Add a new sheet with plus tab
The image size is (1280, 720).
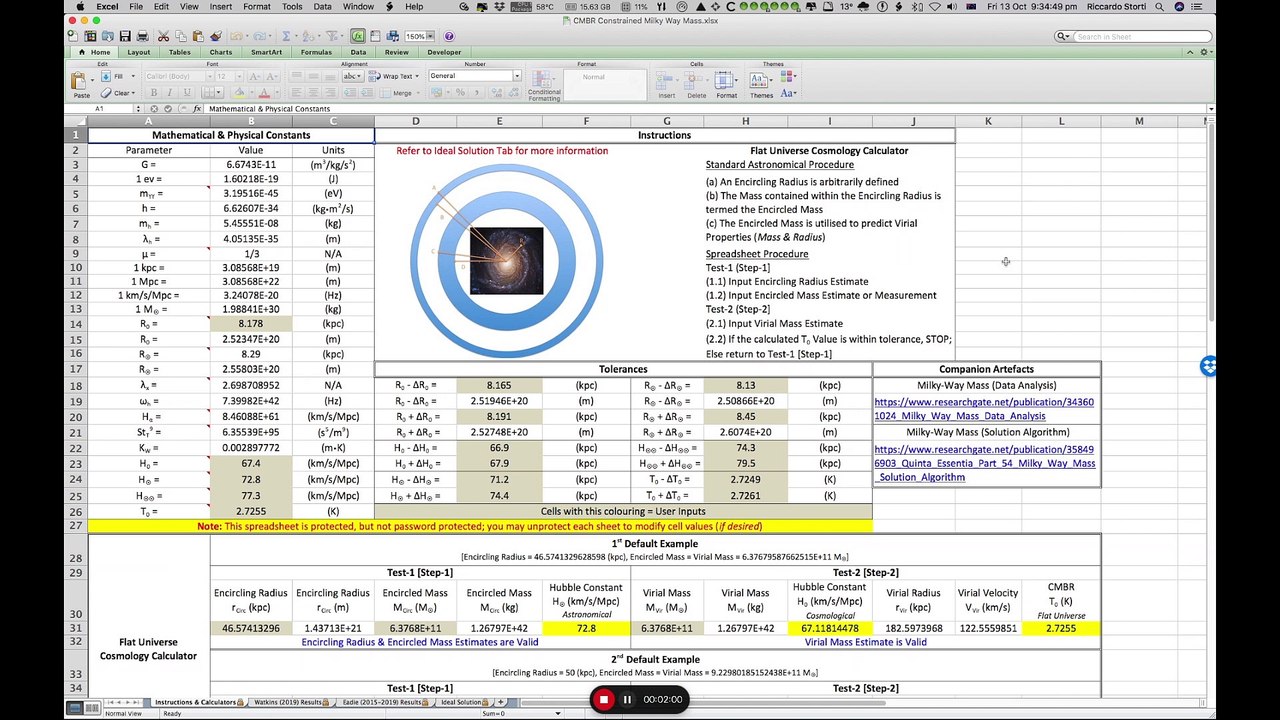pos(500,702)
